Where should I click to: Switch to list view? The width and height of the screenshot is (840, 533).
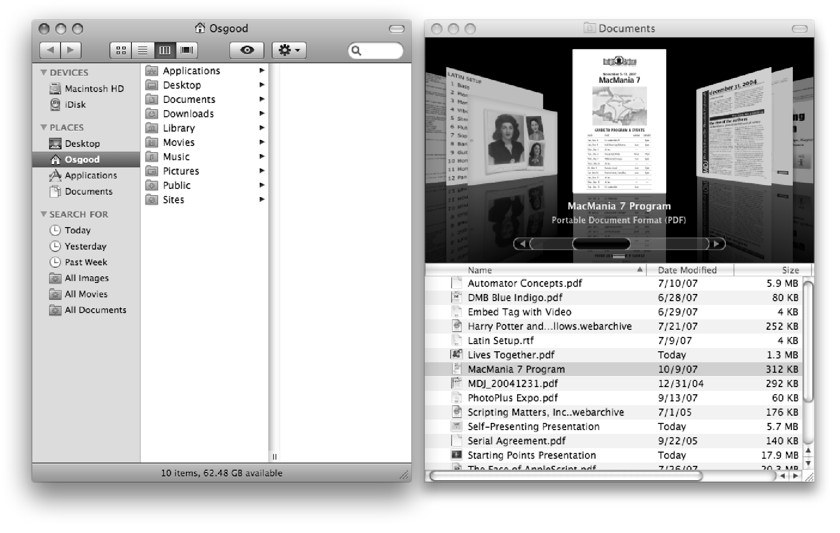(x=143, y=49)
